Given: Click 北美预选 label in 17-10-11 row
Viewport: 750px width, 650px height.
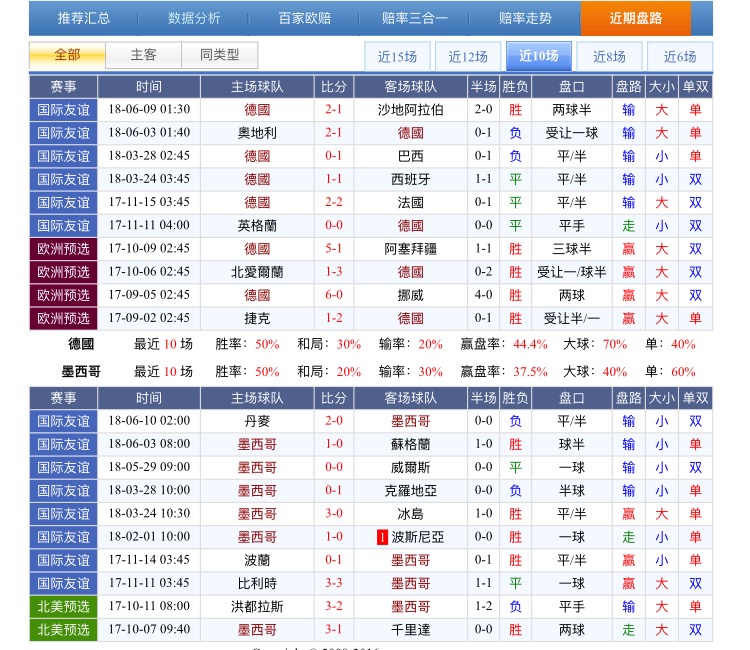Looking at the screenshot, I should pyautogui.click(x=64, y=607).
